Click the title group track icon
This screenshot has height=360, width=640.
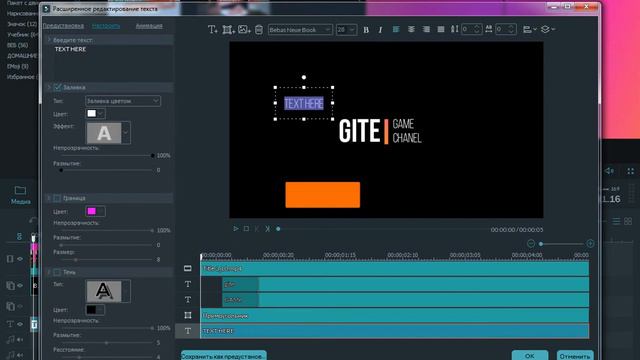click(187, 268)
